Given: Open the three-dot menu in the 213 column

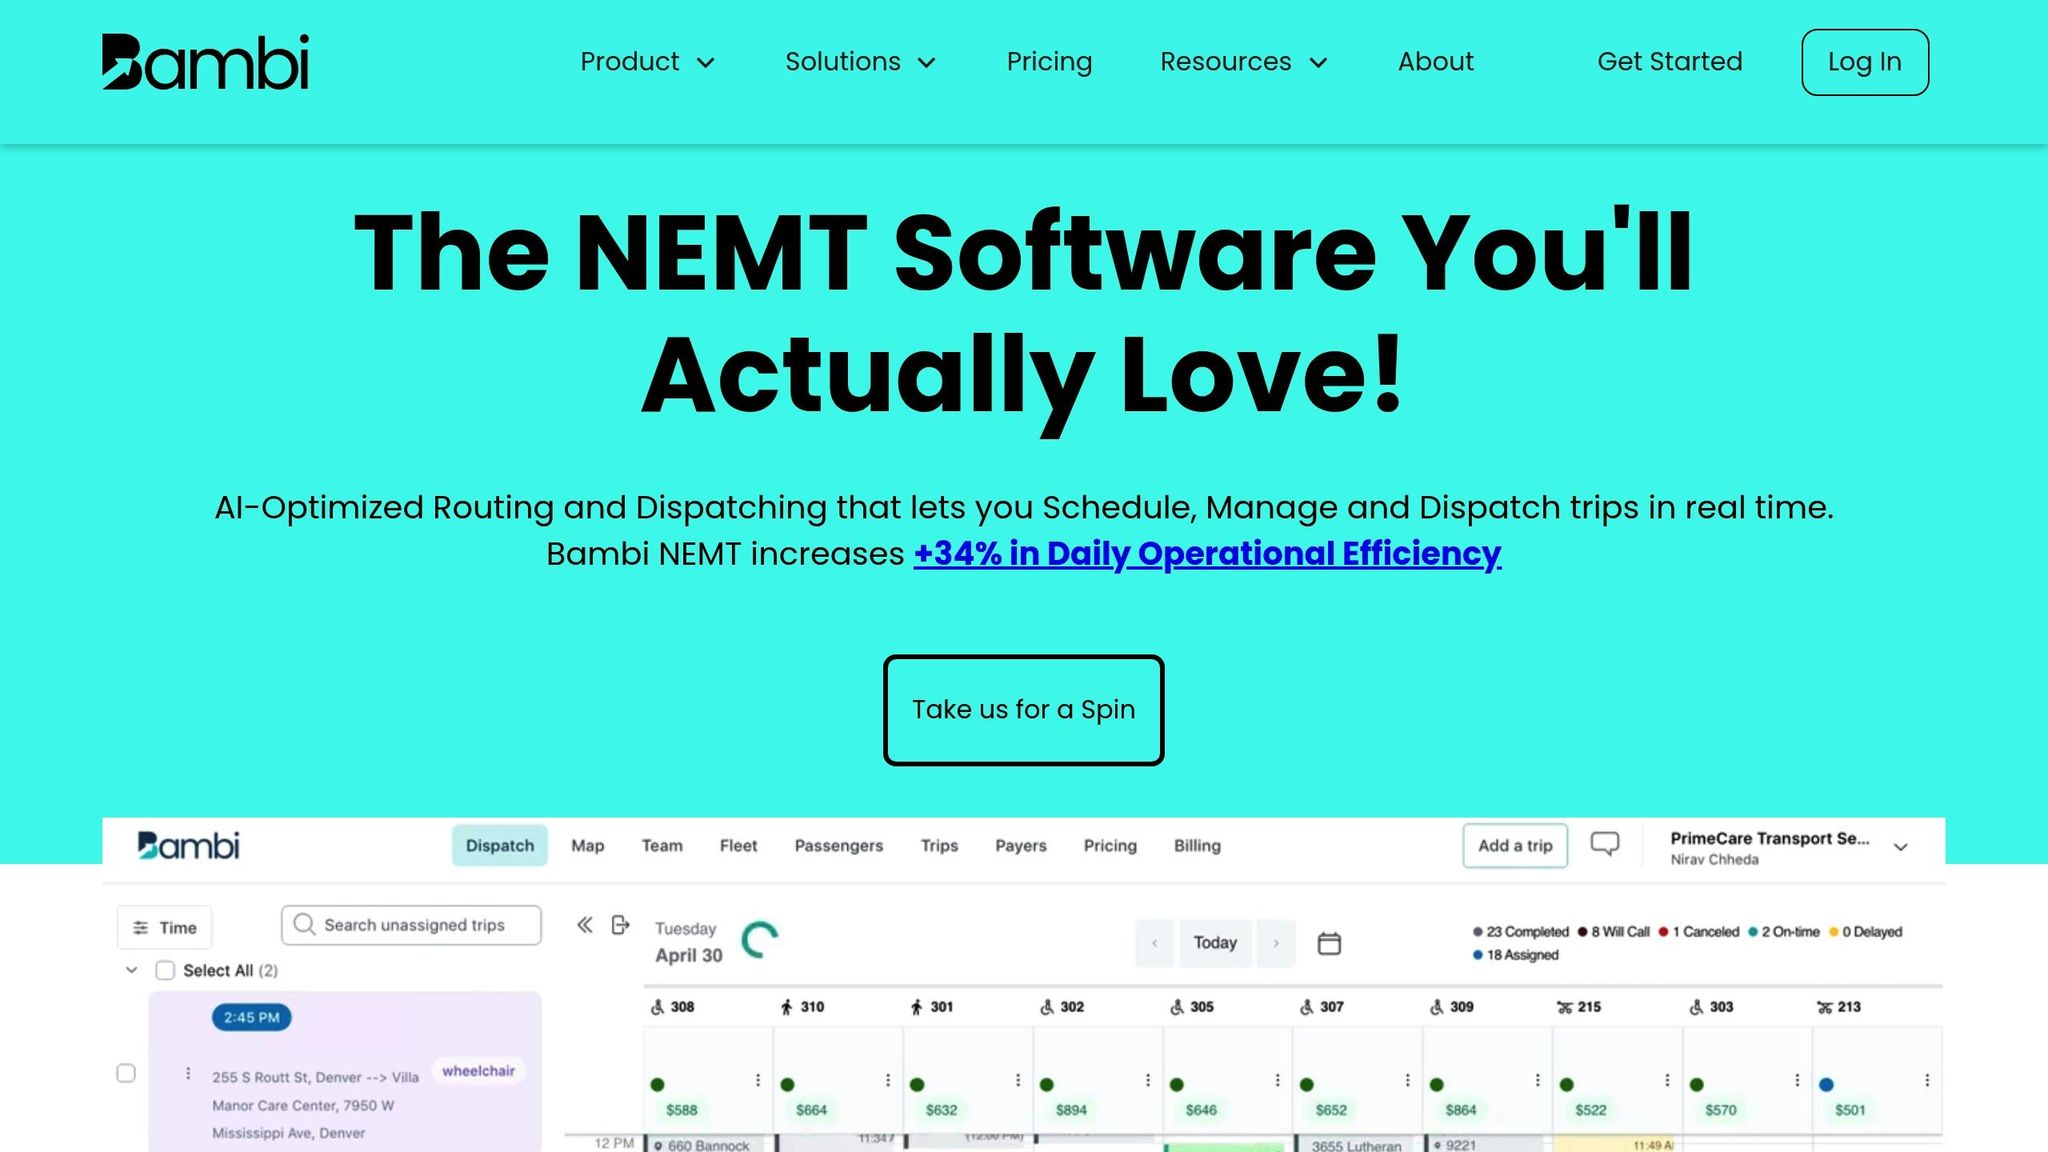Looking at the screenshot, I should click(x=1927, y=1080).
